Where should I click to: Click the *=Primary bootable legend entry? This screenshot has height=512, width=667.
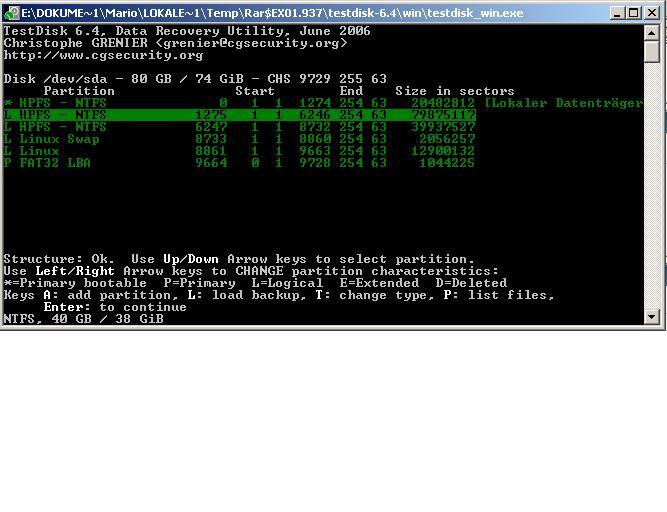pos(75,283)
